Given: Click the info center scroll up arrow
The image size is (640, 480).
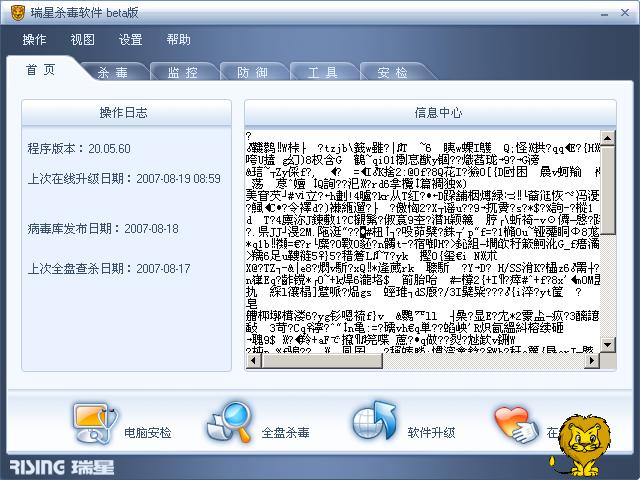Looking at the screenshot, I should tap(608, 138).
